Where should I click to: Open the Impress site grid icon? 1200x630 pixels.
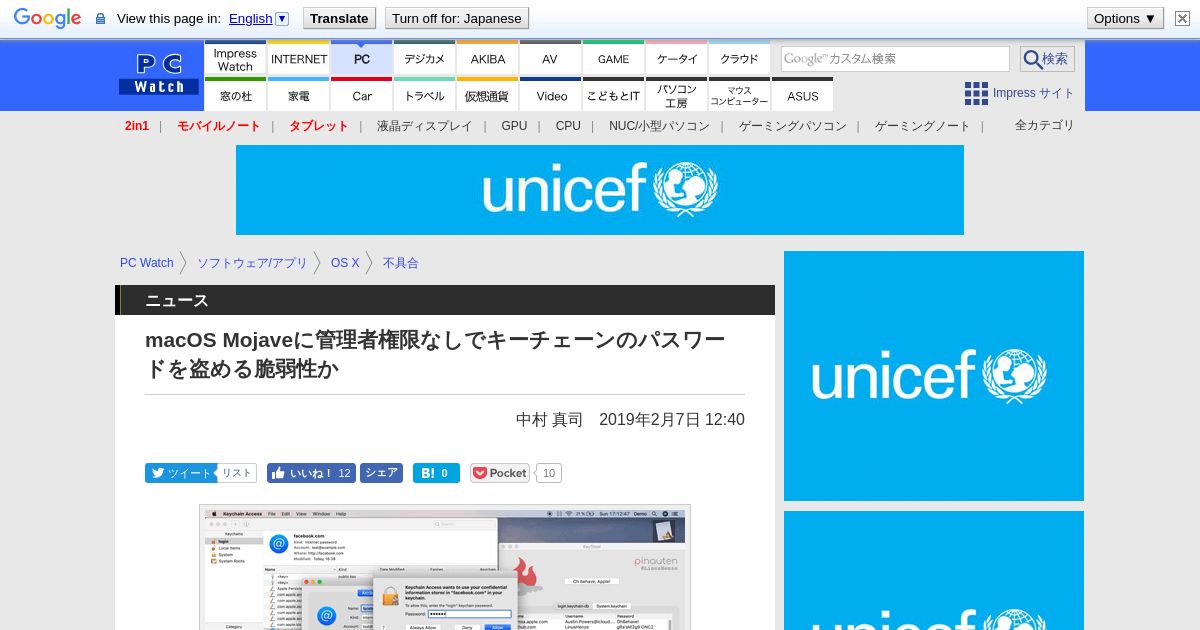(x=976, y=93)
